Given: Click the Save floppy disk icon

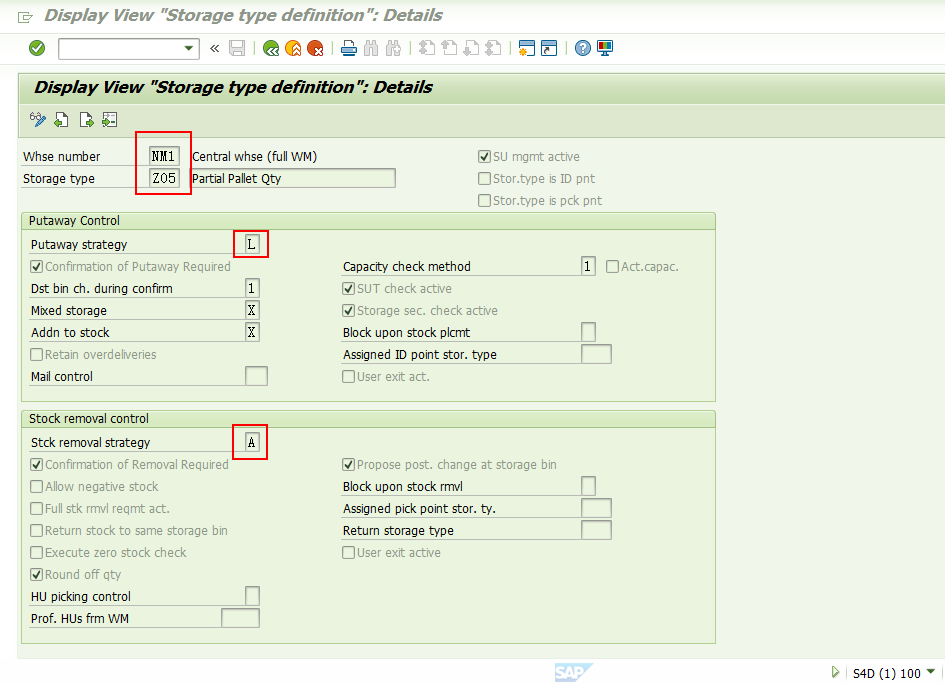Looking at the screenshot, I should [237, 48].
